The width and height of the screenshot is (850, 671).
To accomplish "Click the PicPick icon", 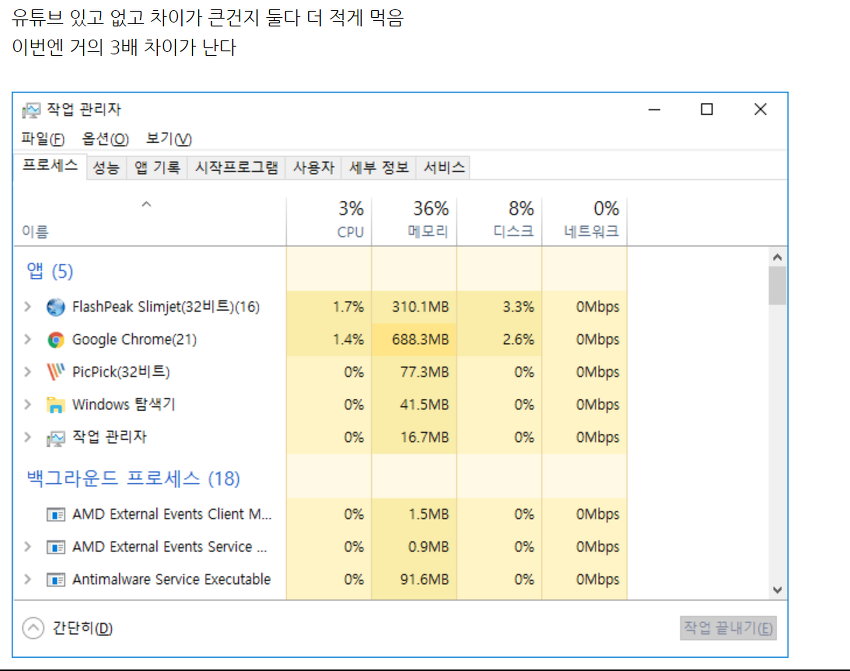I will tap(55, 372).
